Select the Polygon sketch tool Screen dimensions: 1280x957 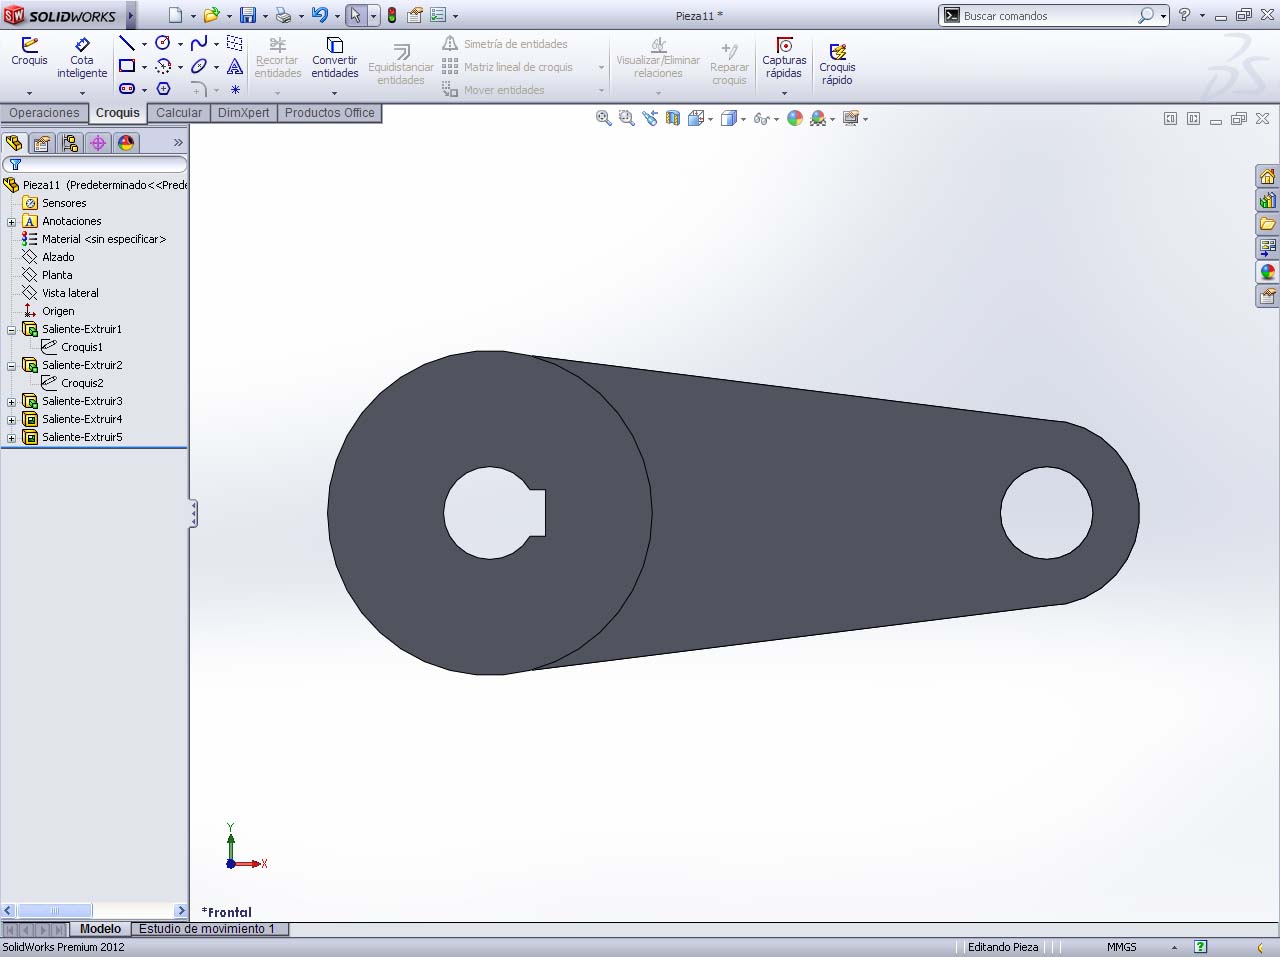163,89
